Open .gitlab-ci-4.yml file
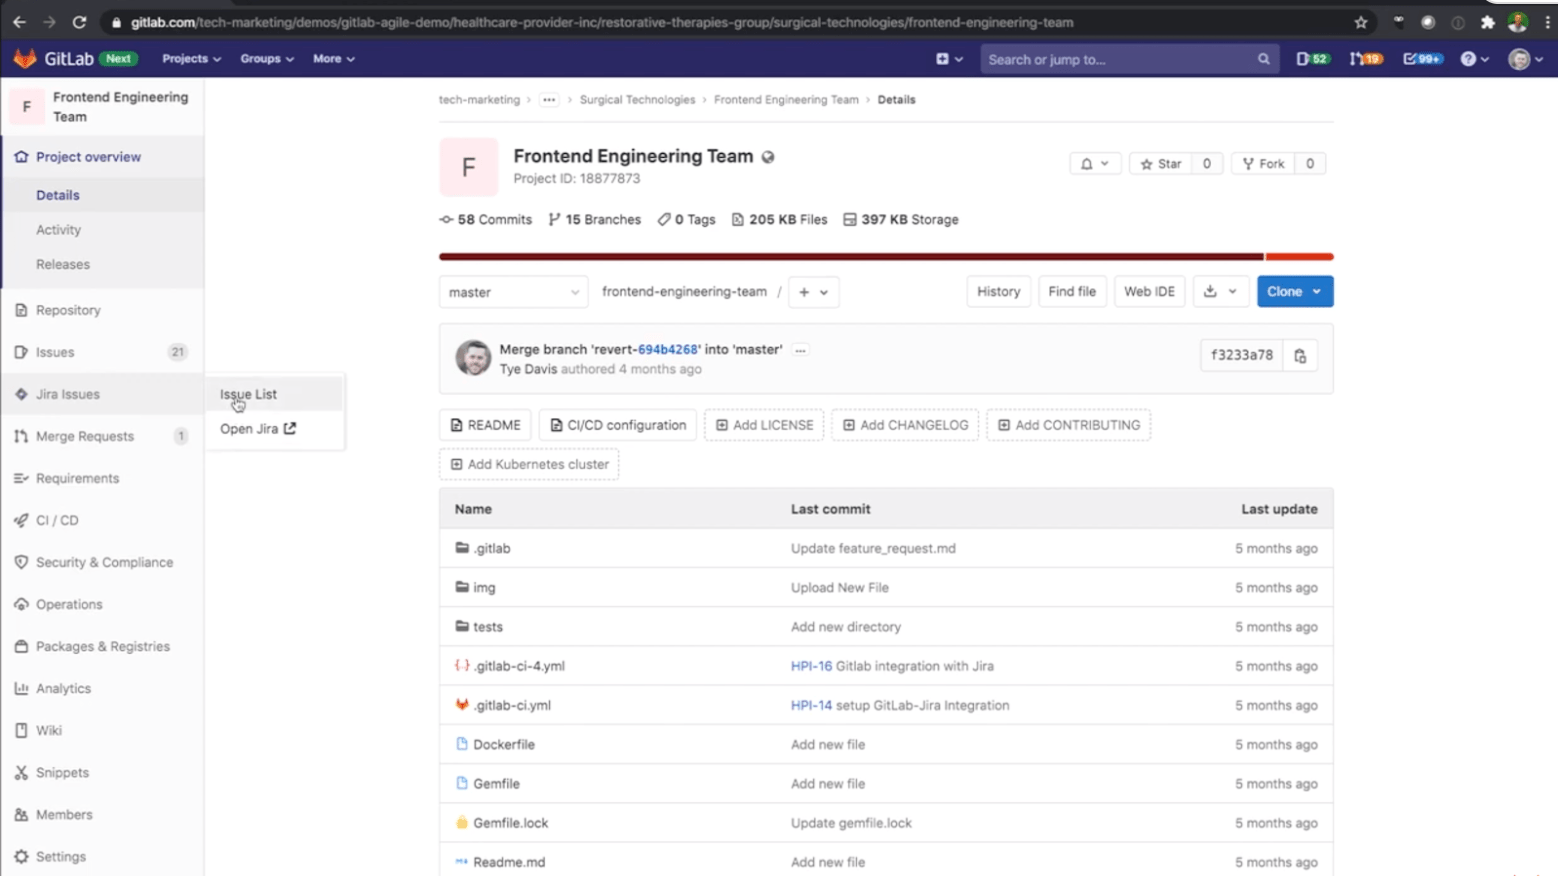This screenshot has height=892, width=1558. (518, 666)
